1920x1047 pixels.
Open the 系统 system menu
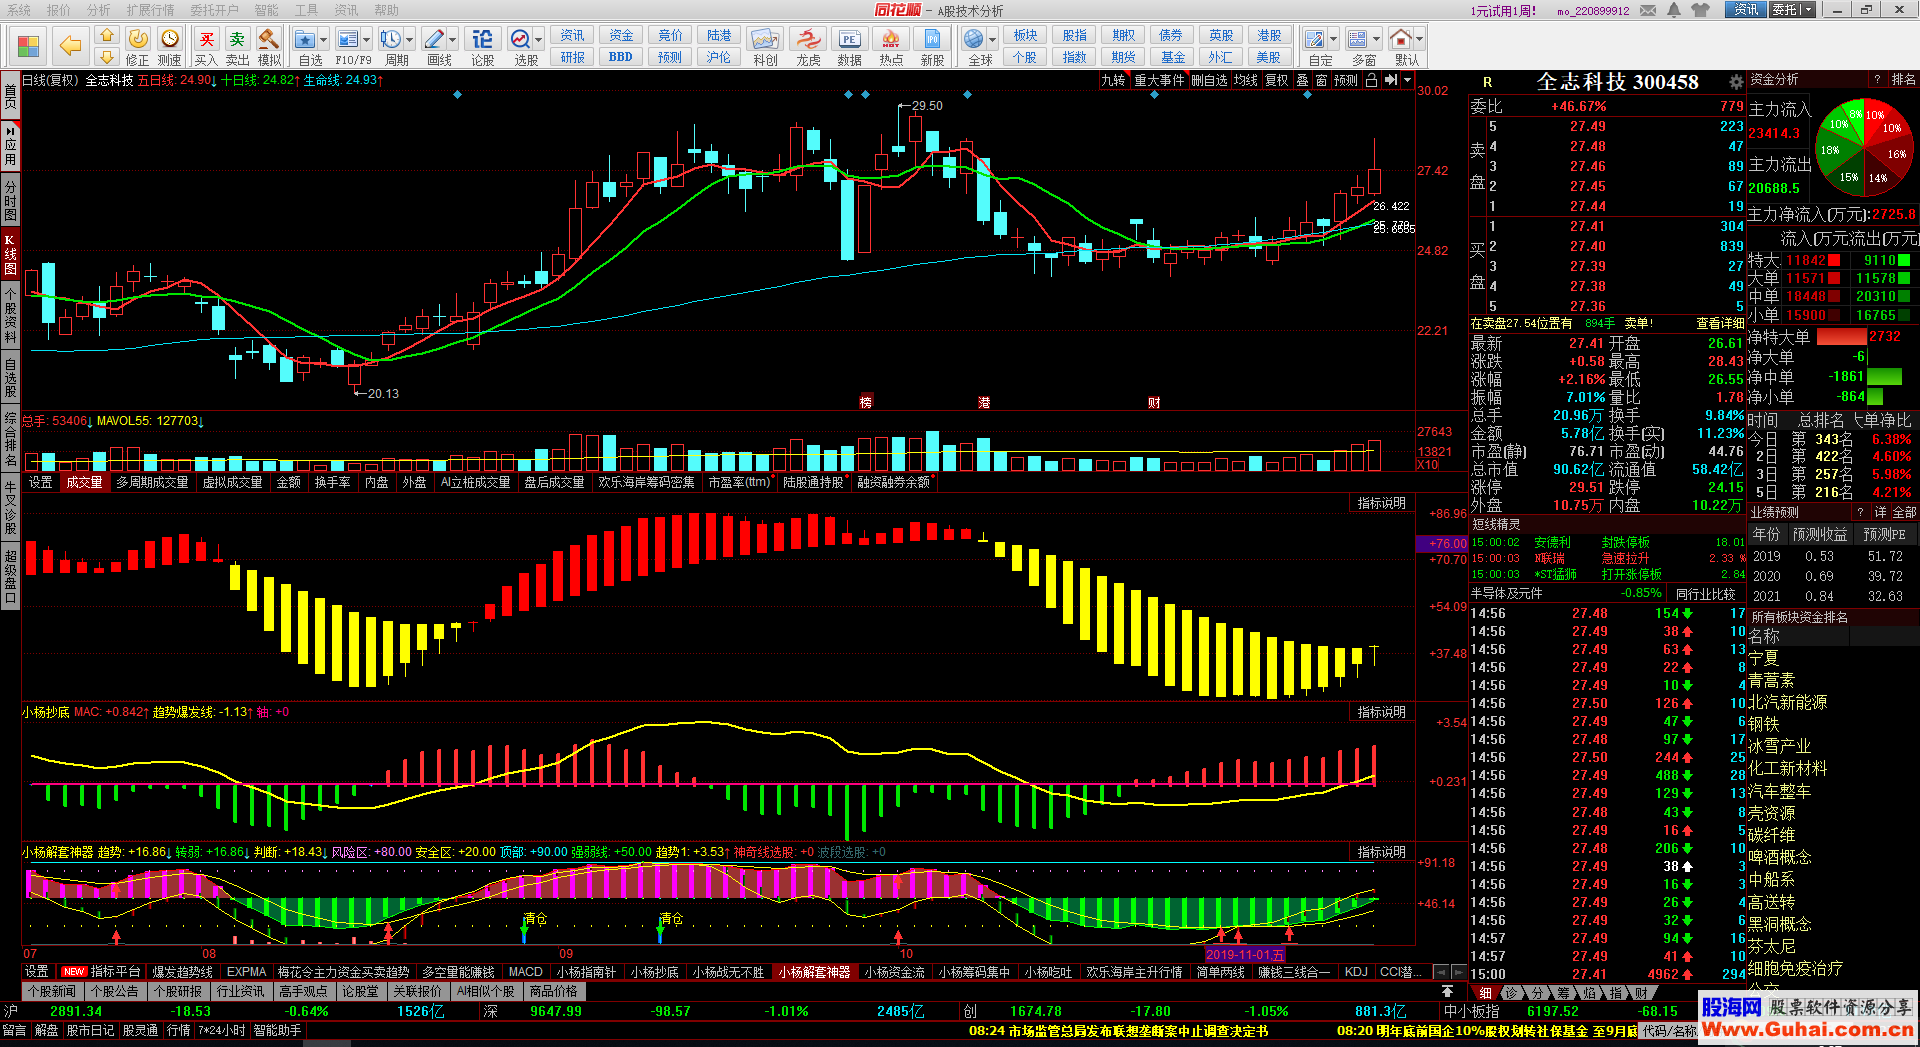pos(19,10)
